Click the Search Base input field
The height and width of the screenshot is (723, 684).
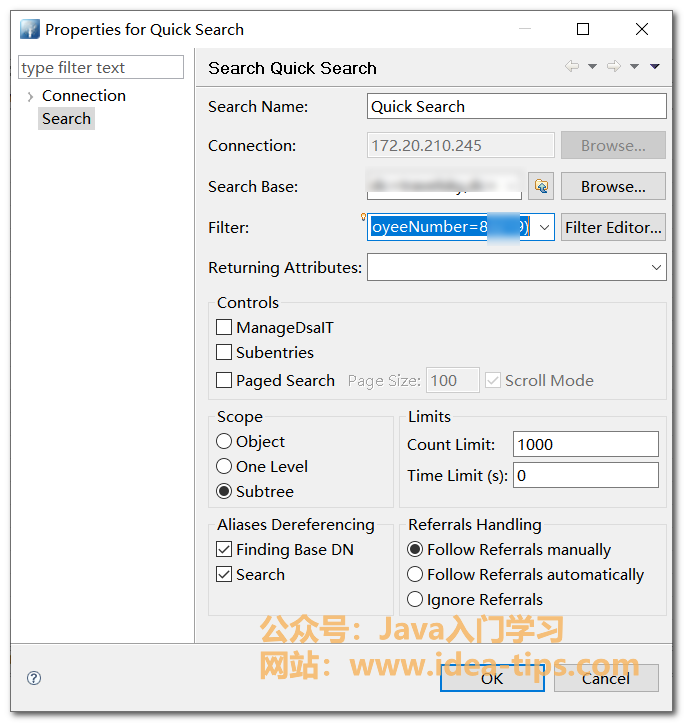444,186
